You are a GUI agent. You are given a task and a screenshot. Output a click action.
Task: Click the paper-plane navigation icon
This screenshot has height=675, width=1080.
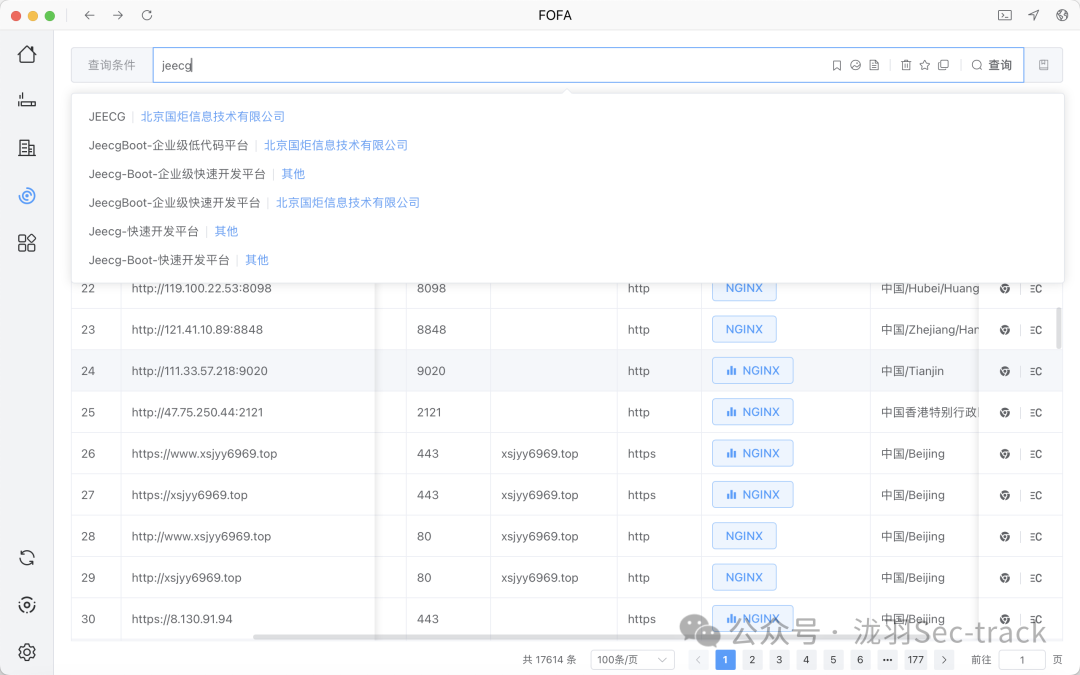[x=1034, y=15]
